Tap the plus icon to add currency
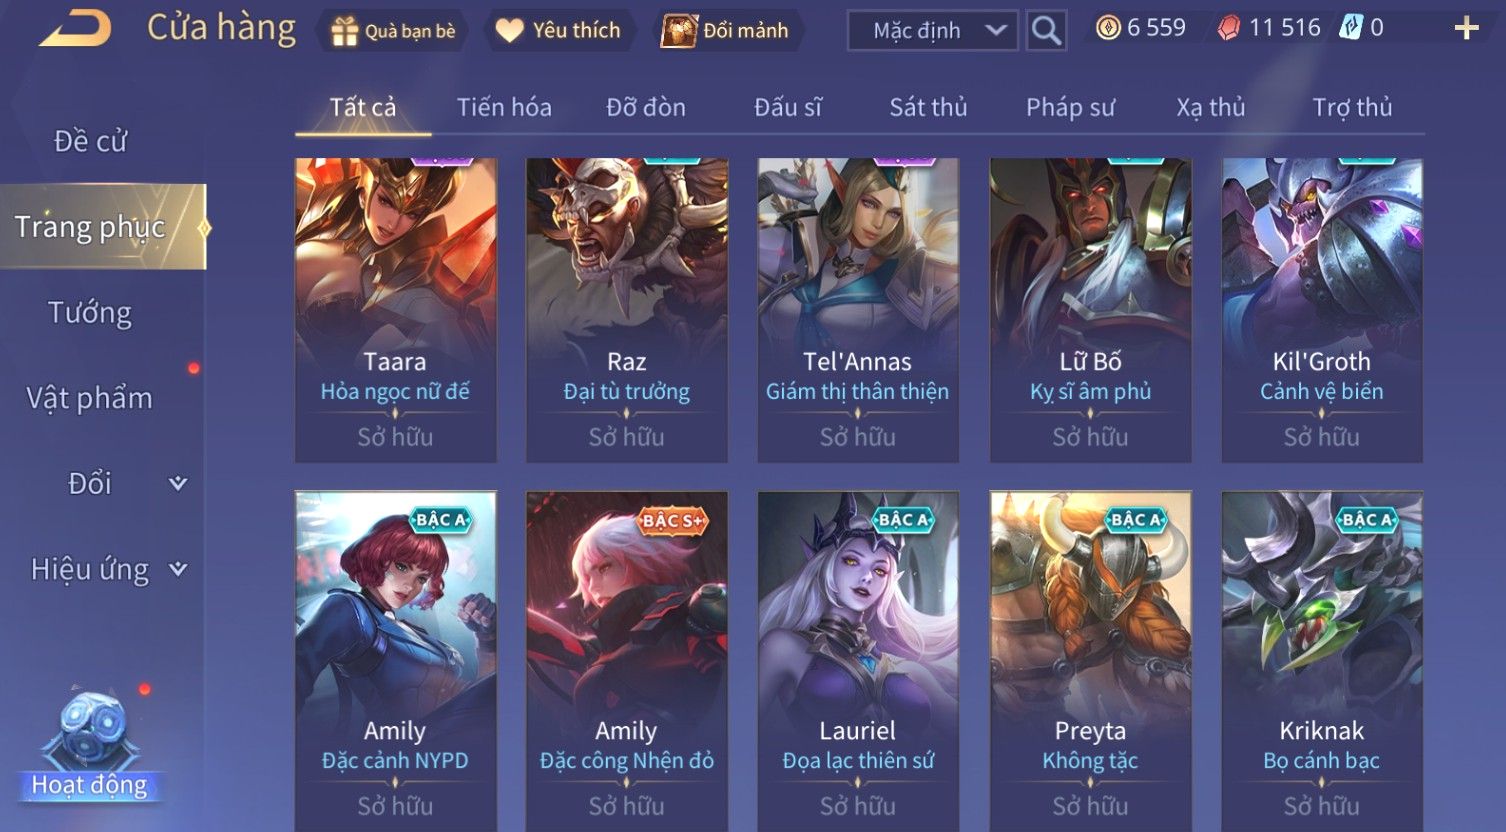This screenshot has width=1506, height=832. (x=1466, y=28)
